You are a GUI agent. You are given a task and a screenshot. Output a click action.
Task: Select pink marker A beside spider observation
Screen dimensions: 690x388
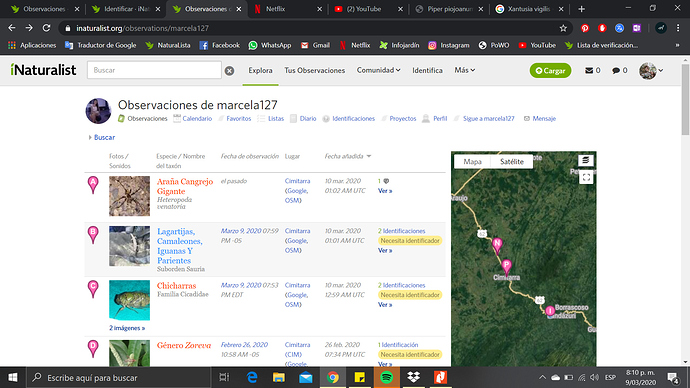pyautogui.click(x=93, y=184)
